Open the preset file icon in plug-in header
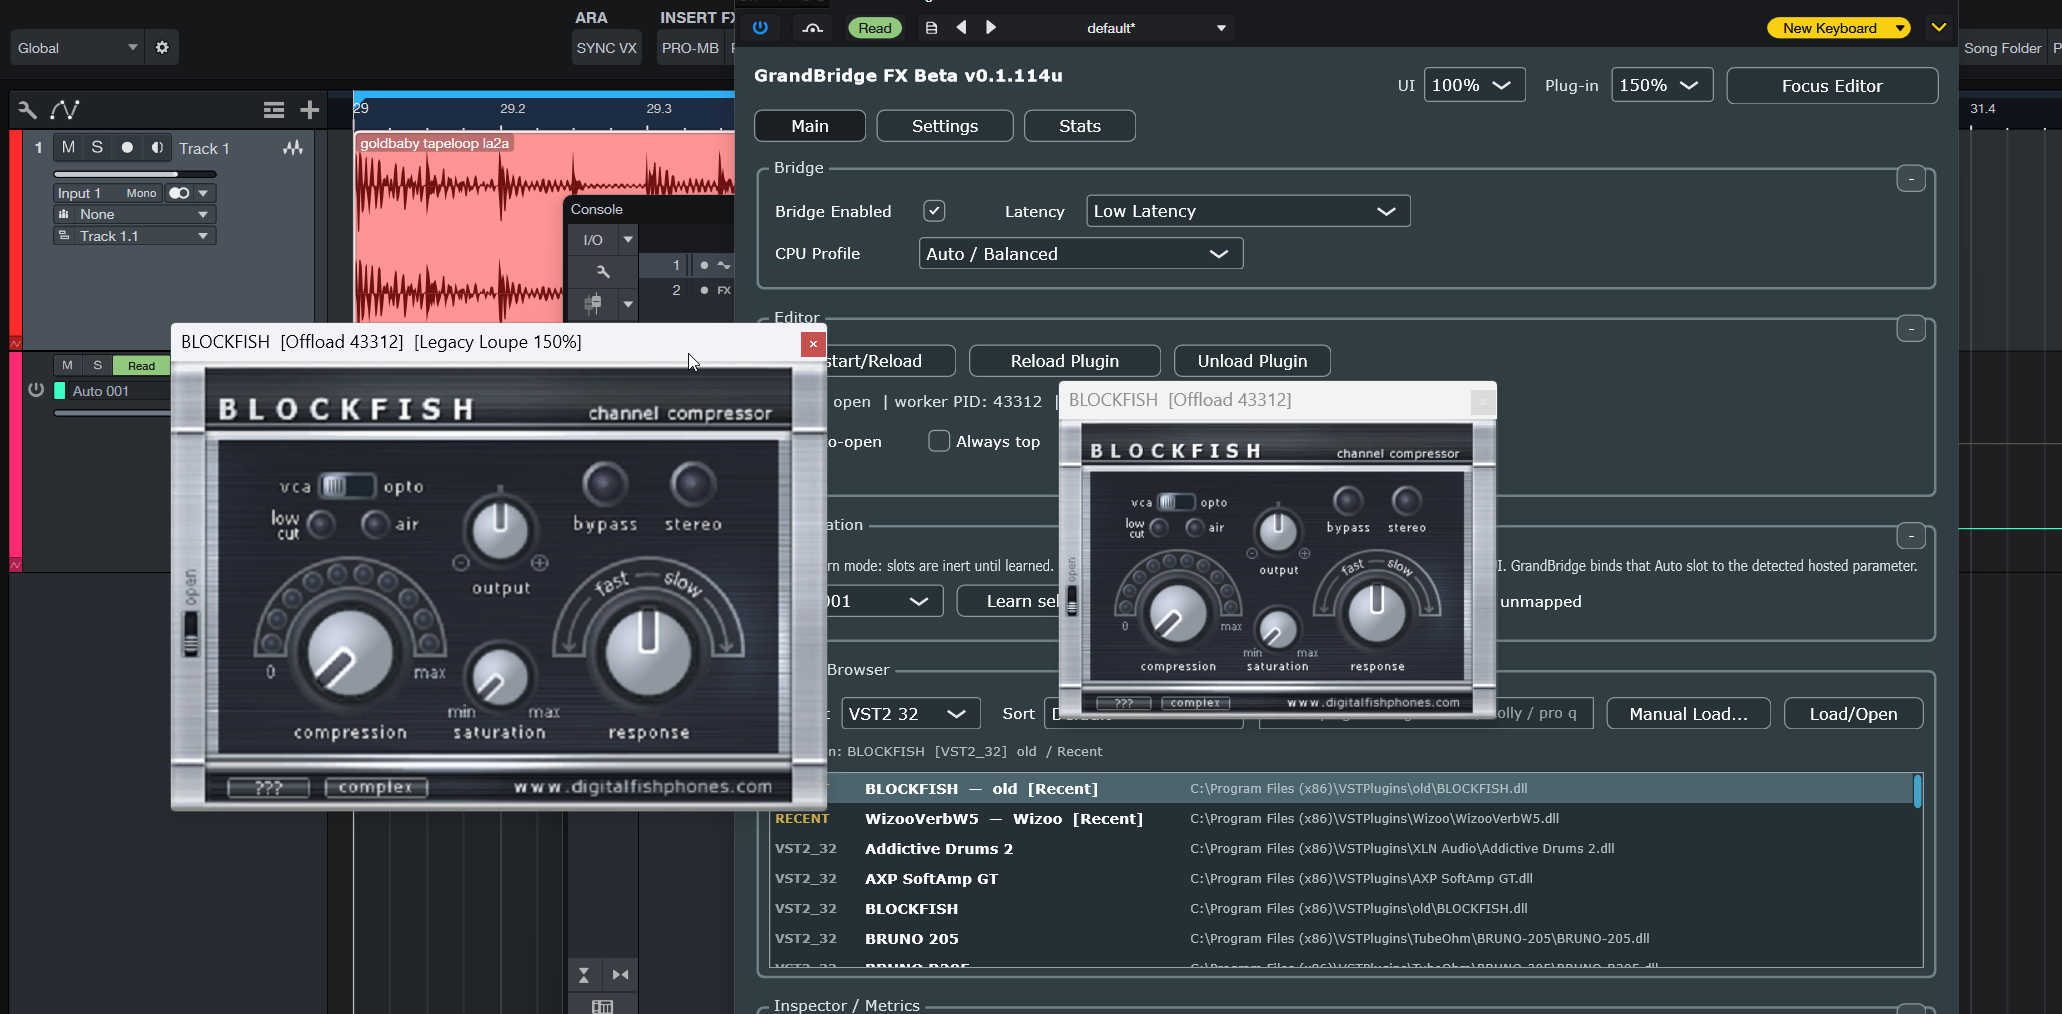The height and width of the screenshot is (1014, 2062). pos(931,28)
